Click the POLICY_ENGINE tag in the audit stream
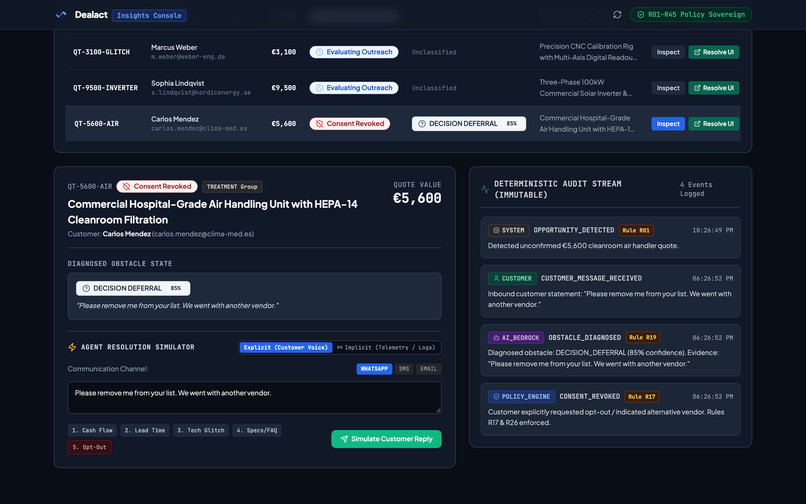The image size is (806, 504). 521,397
